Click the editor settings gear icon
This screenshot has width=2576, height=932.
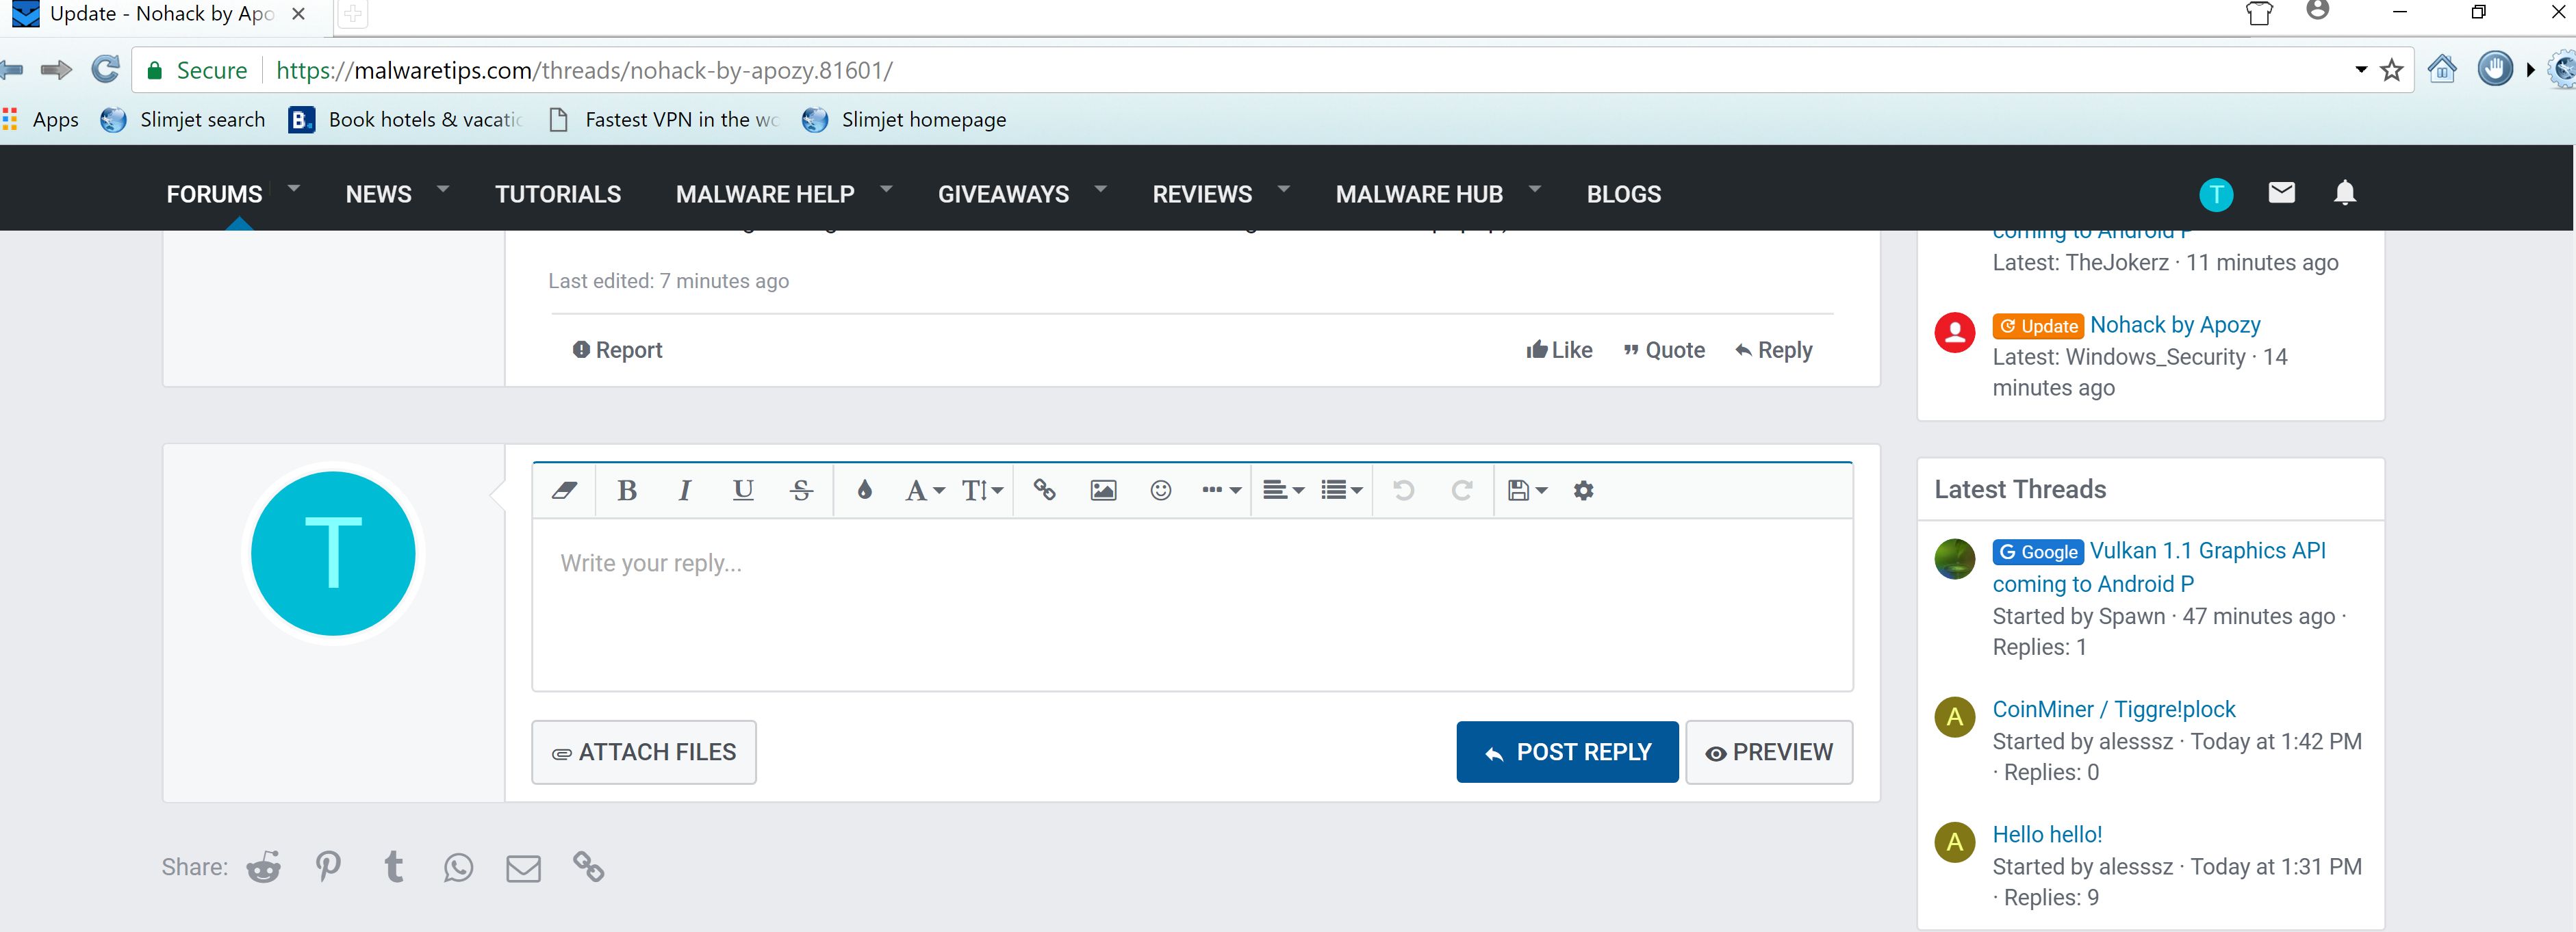coord(1583,490)
